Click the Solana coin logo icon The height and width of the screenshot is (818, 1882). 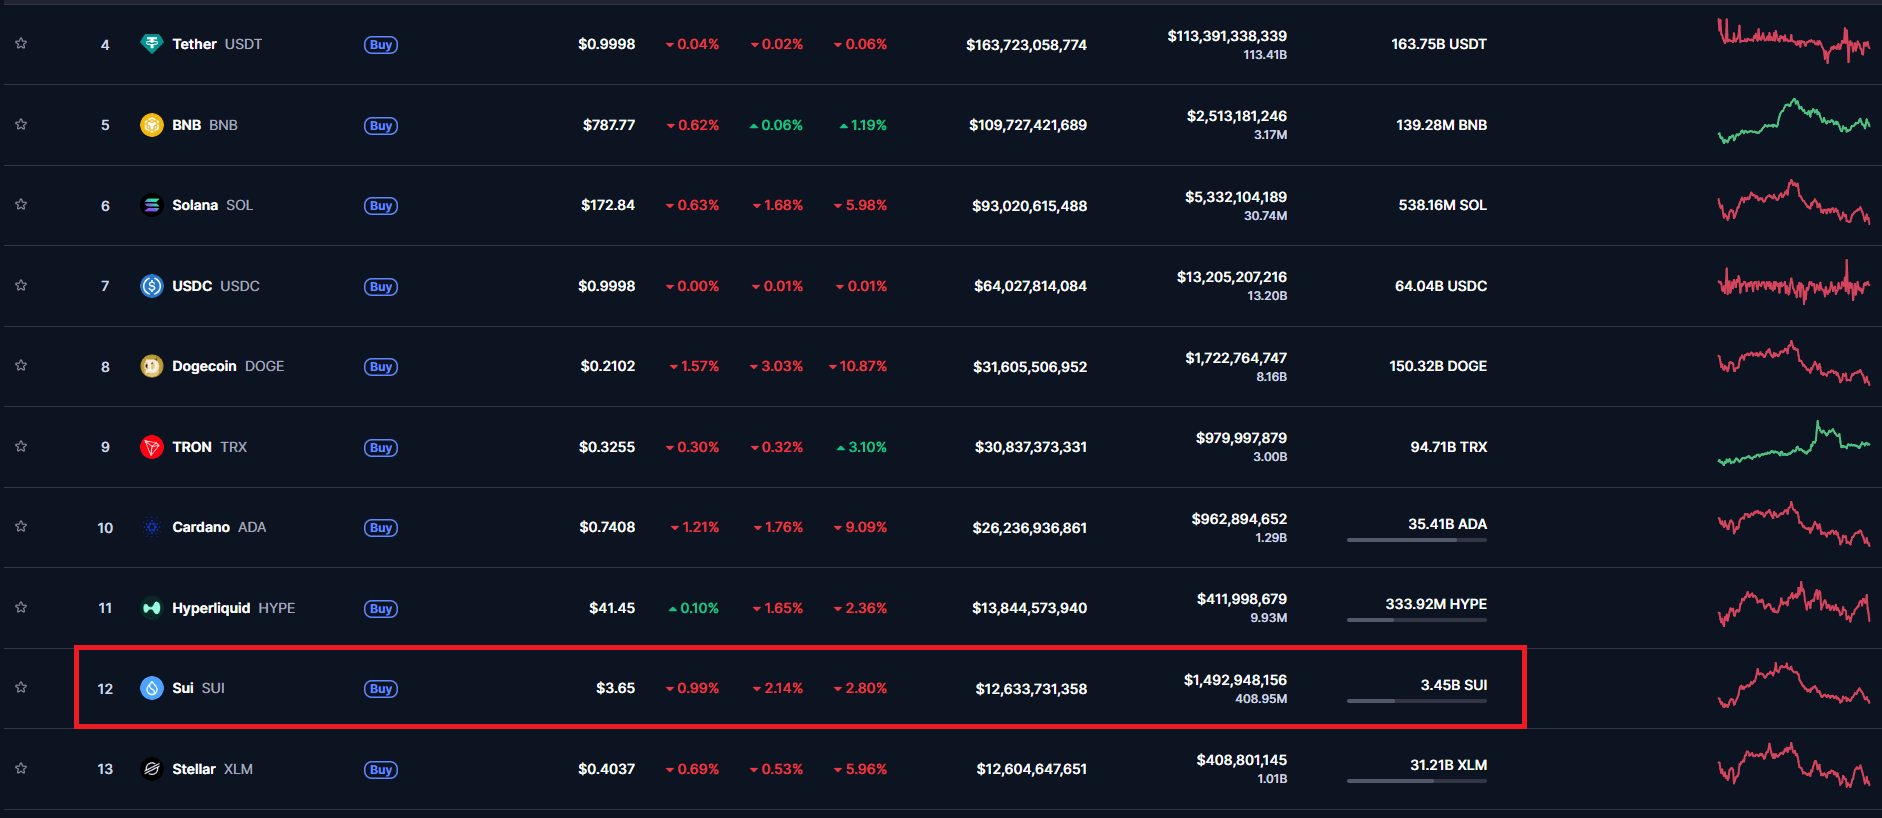152,205
